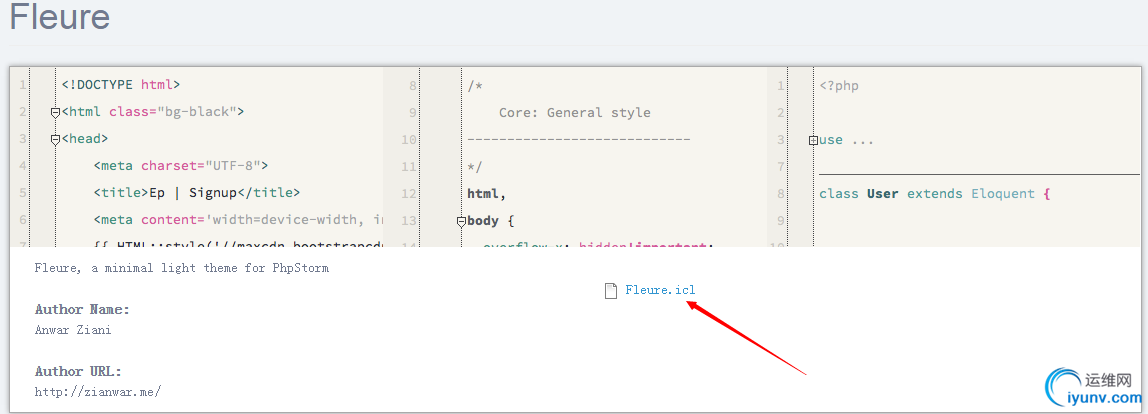The image size is (1148, 414).
Task: Collapse the head tag fold marker
Action: click(x=55, y=139)
